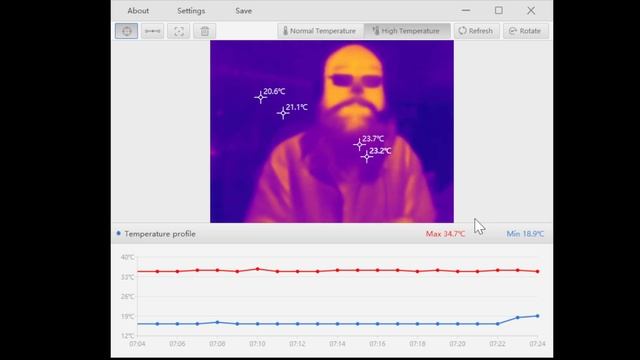Click the thermal camera image view

(332, 131)
